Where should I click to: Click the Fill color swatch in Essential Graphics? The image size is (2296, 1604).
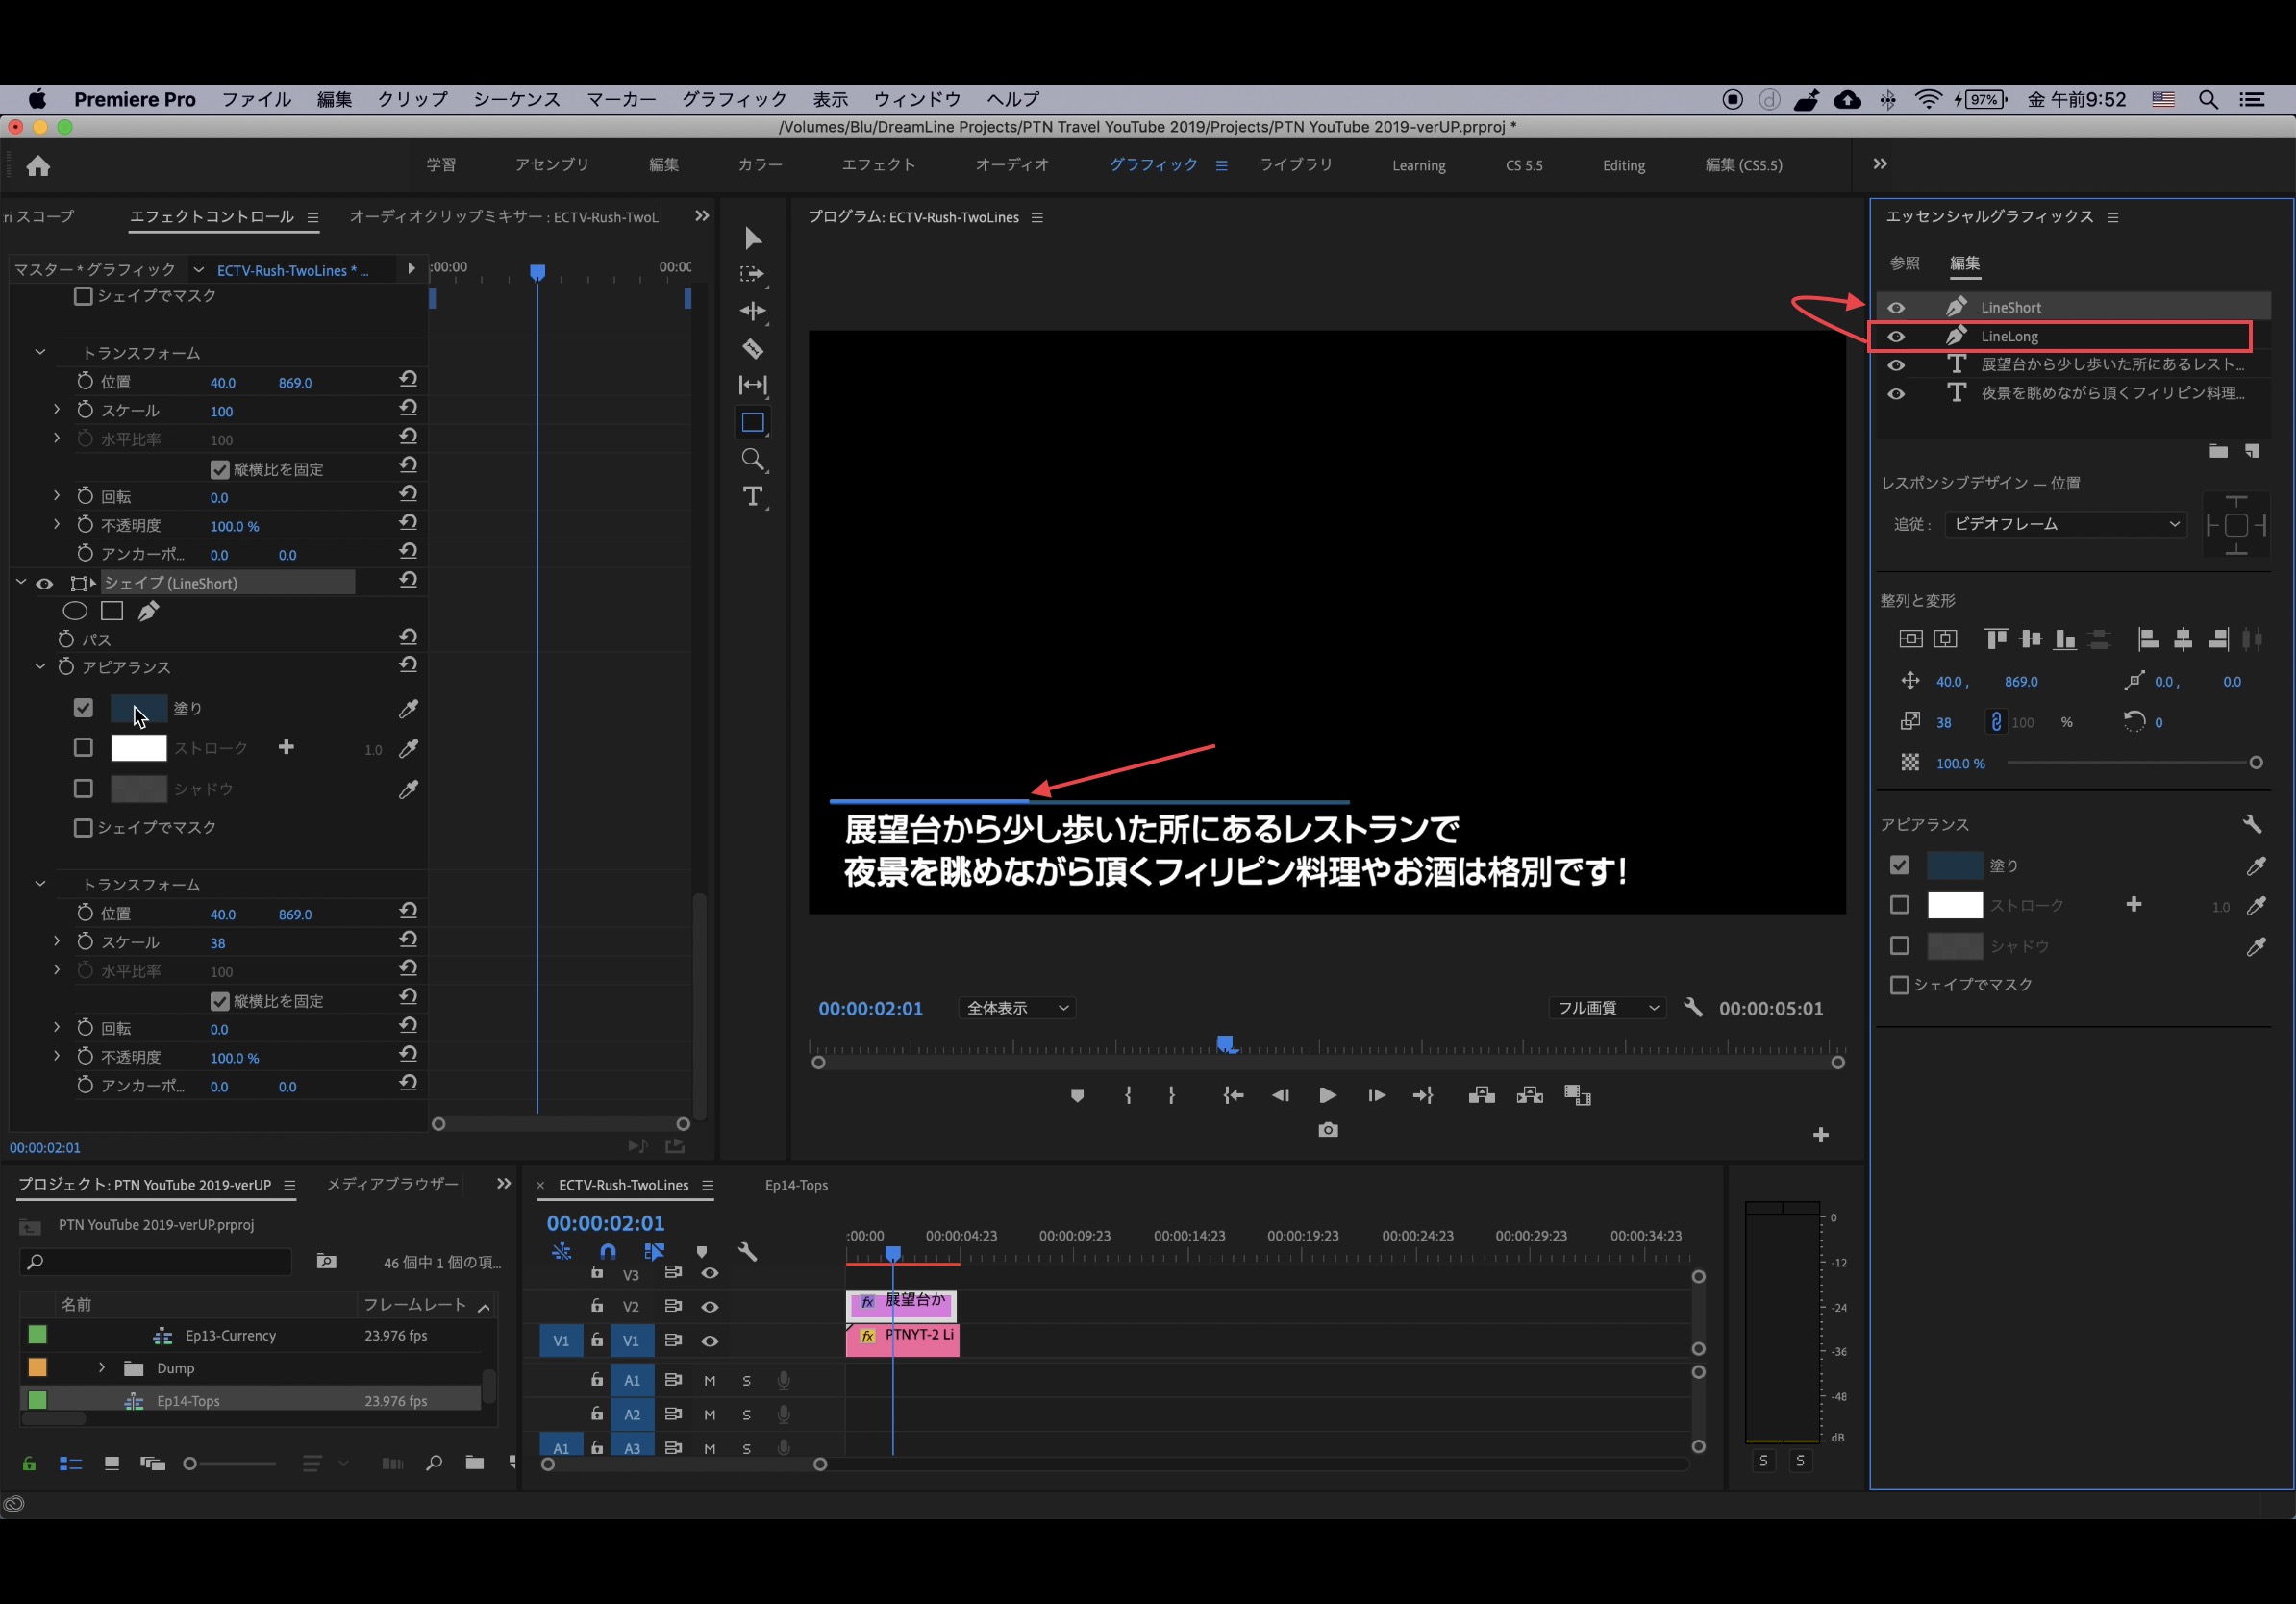point(1954,865)
